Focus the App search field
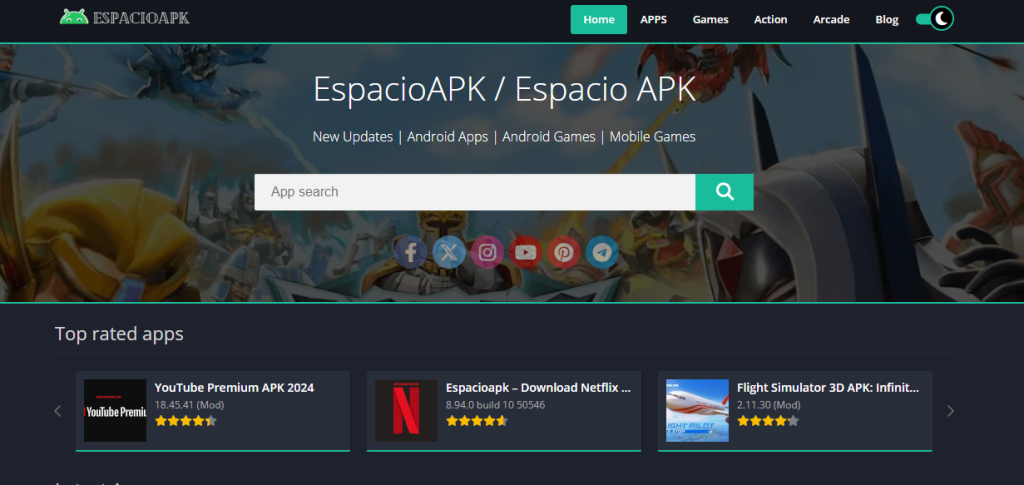Viewport: 1024px width, 485px height. coord(475,192)
